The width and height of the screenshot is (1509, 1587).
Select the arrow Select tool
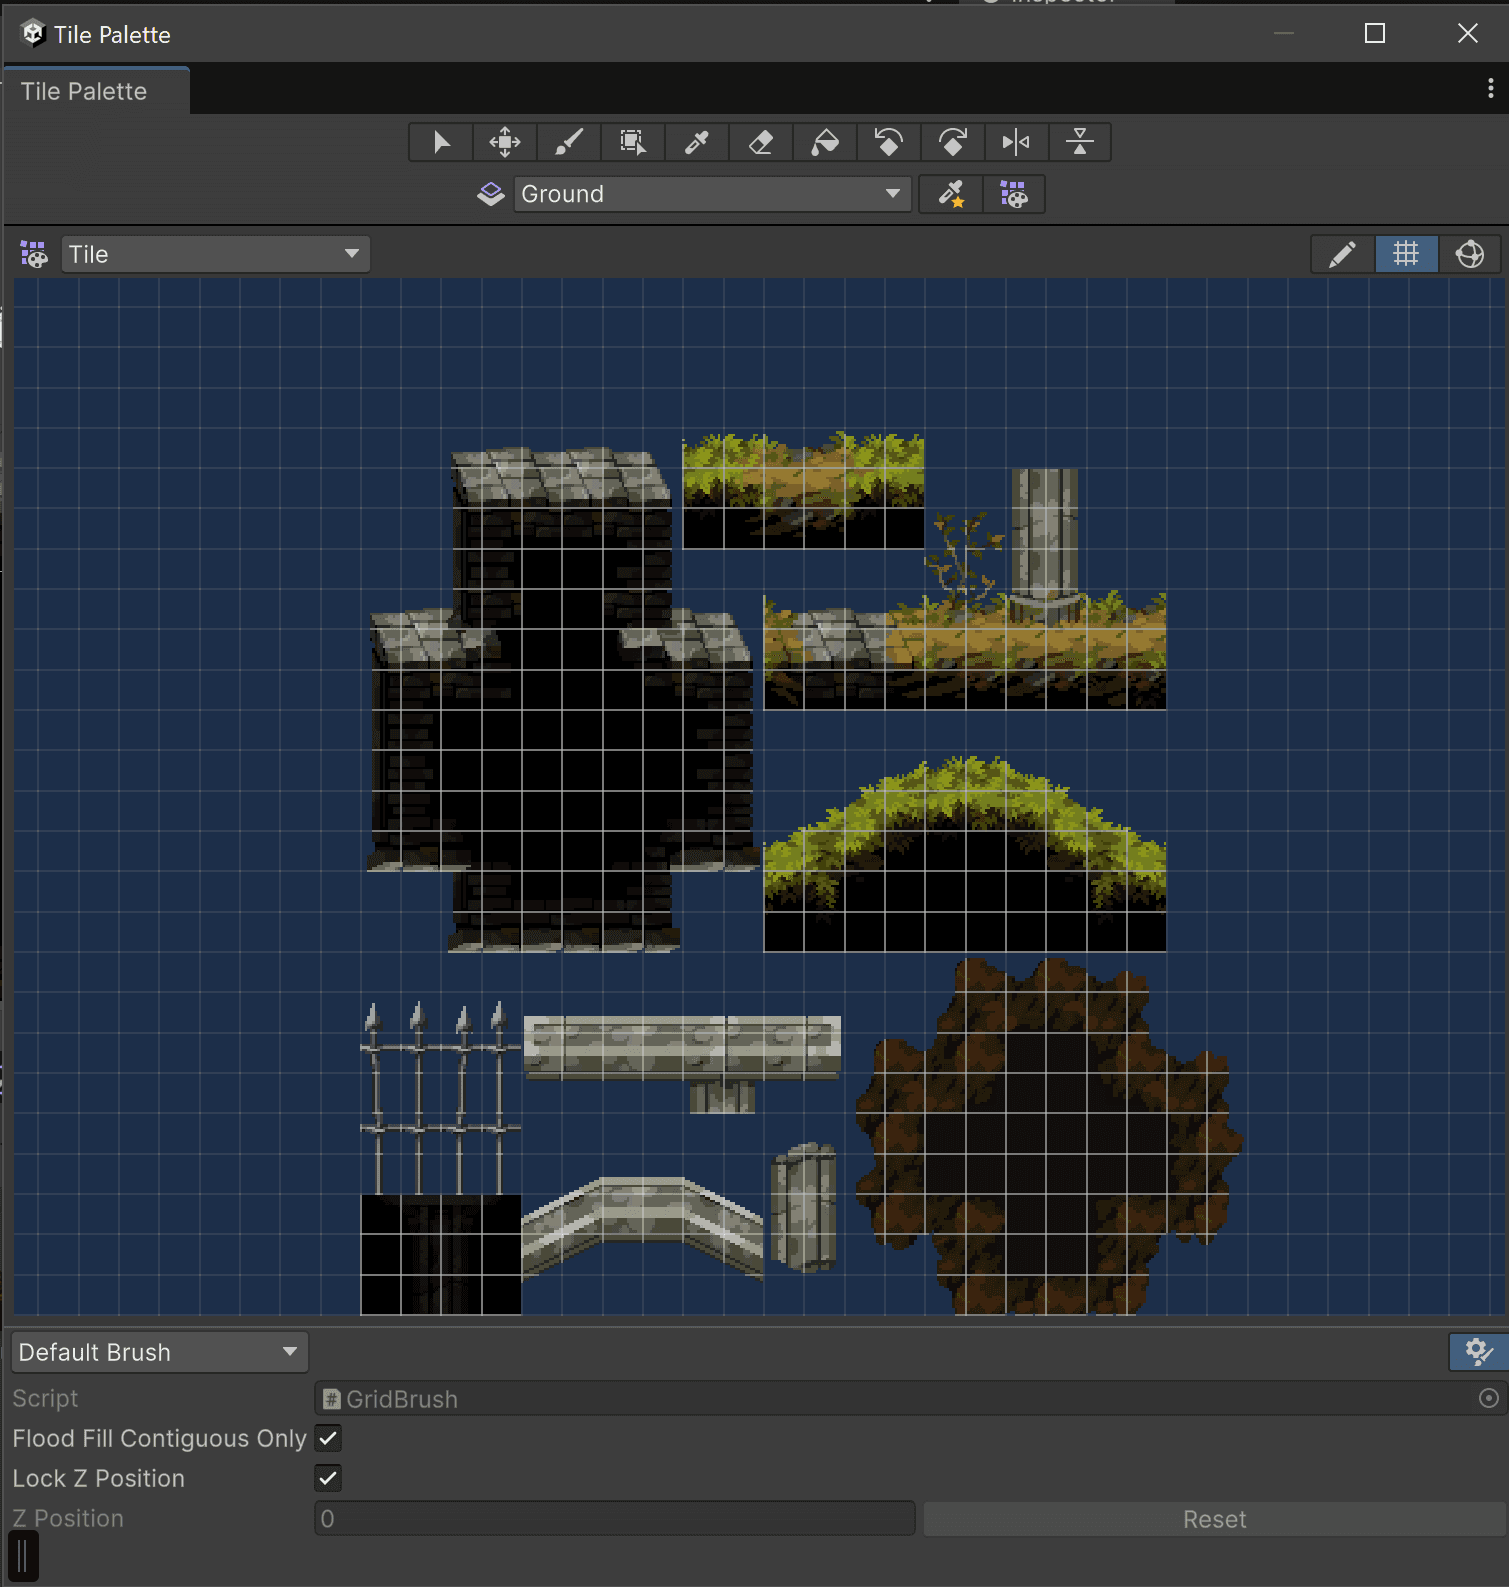click(x=441, y=142)
